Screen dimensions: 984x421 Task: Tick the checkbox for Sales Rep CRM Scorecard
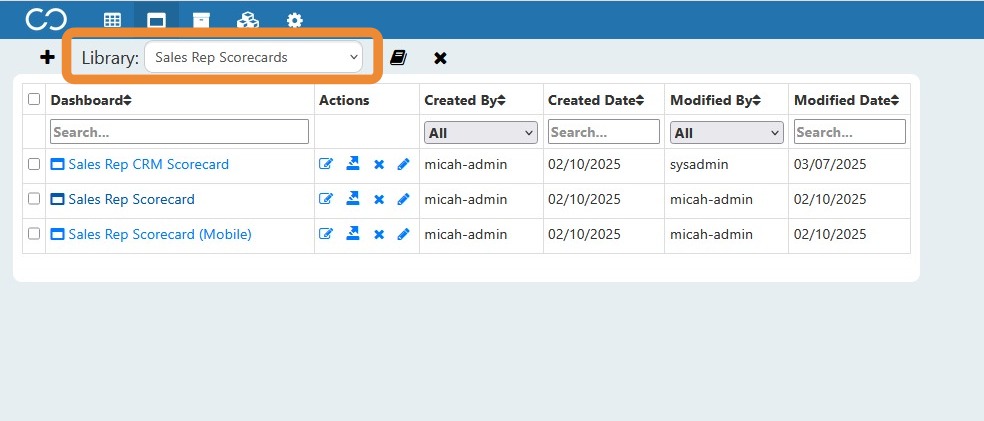coord(34,164)
